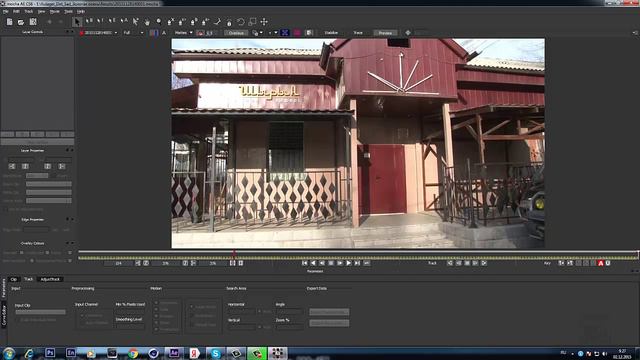Select the Pan hand tool
Screen dimensions: 640x360
(x=147, y=22)
